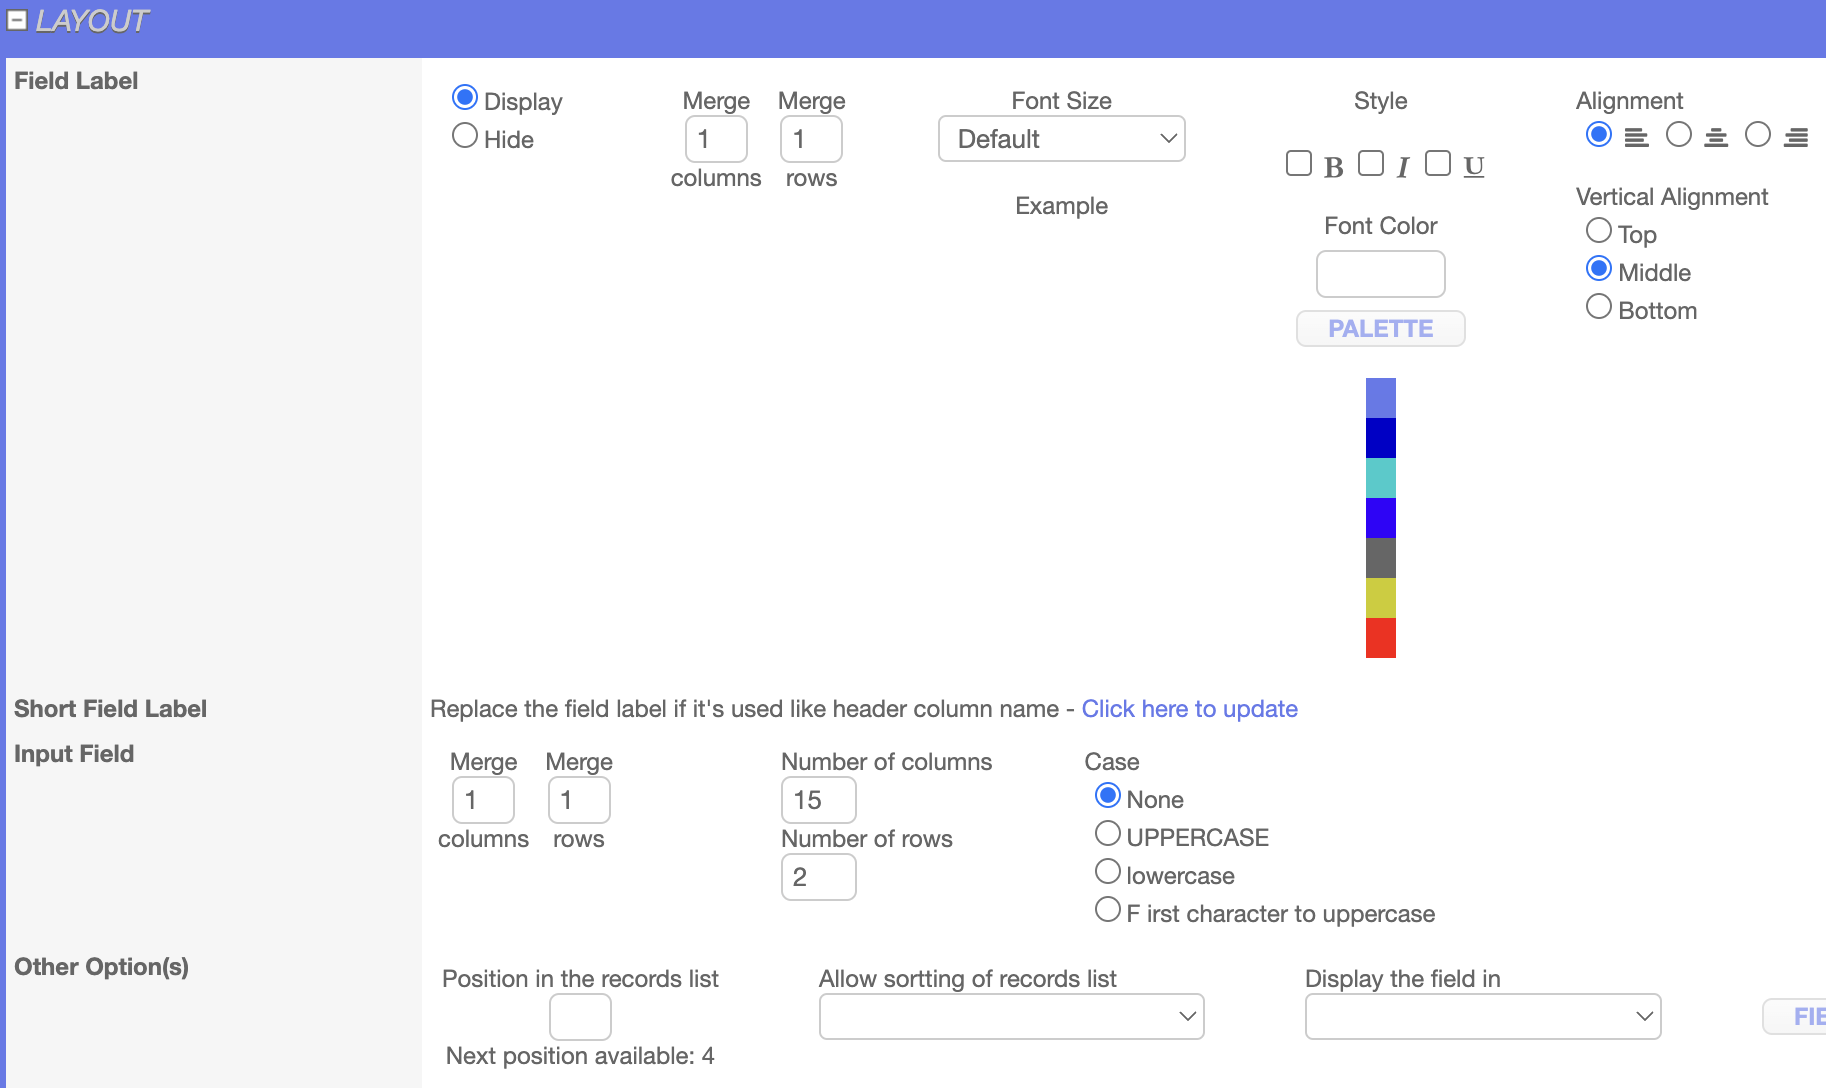Viewport: 1826px width, 1088px height.
Task: Select left alignment icon option
Action: coord(1598,135)
